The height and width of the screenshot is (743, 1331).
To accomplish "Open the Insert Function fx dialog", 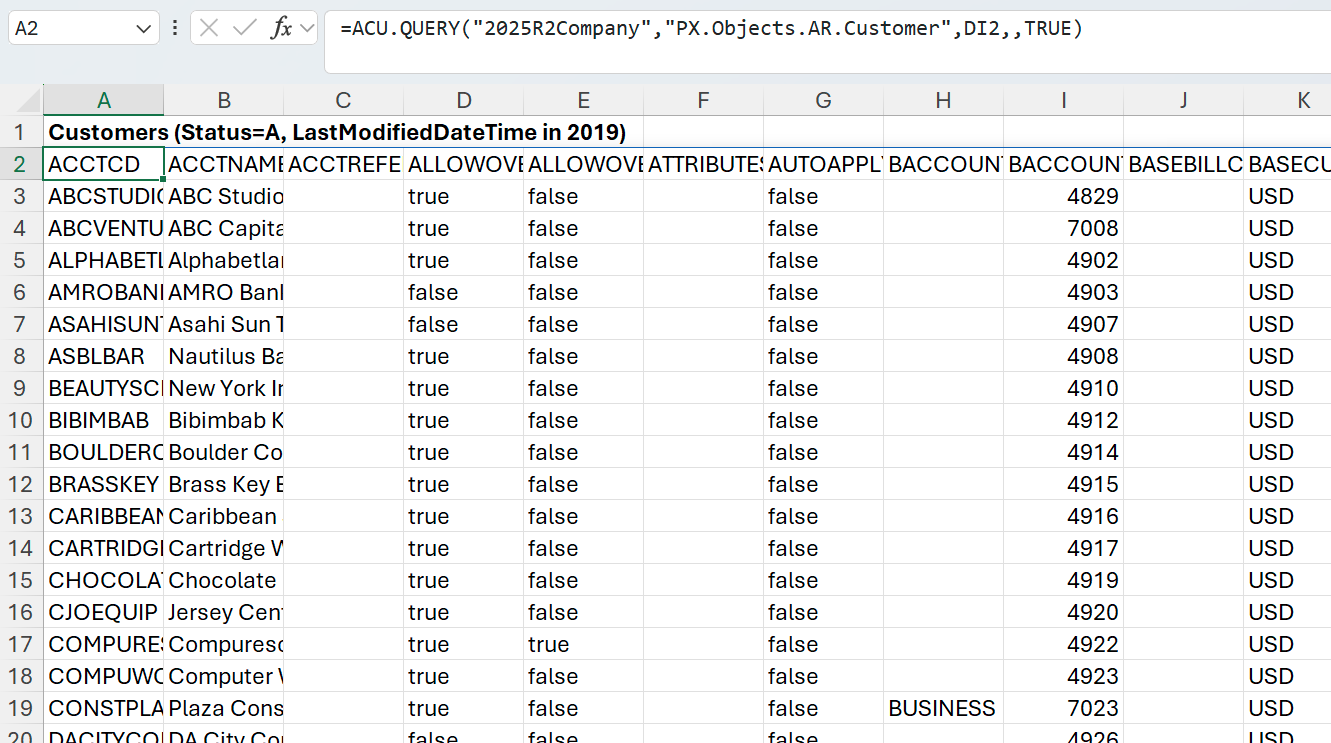I will (281, 28).
